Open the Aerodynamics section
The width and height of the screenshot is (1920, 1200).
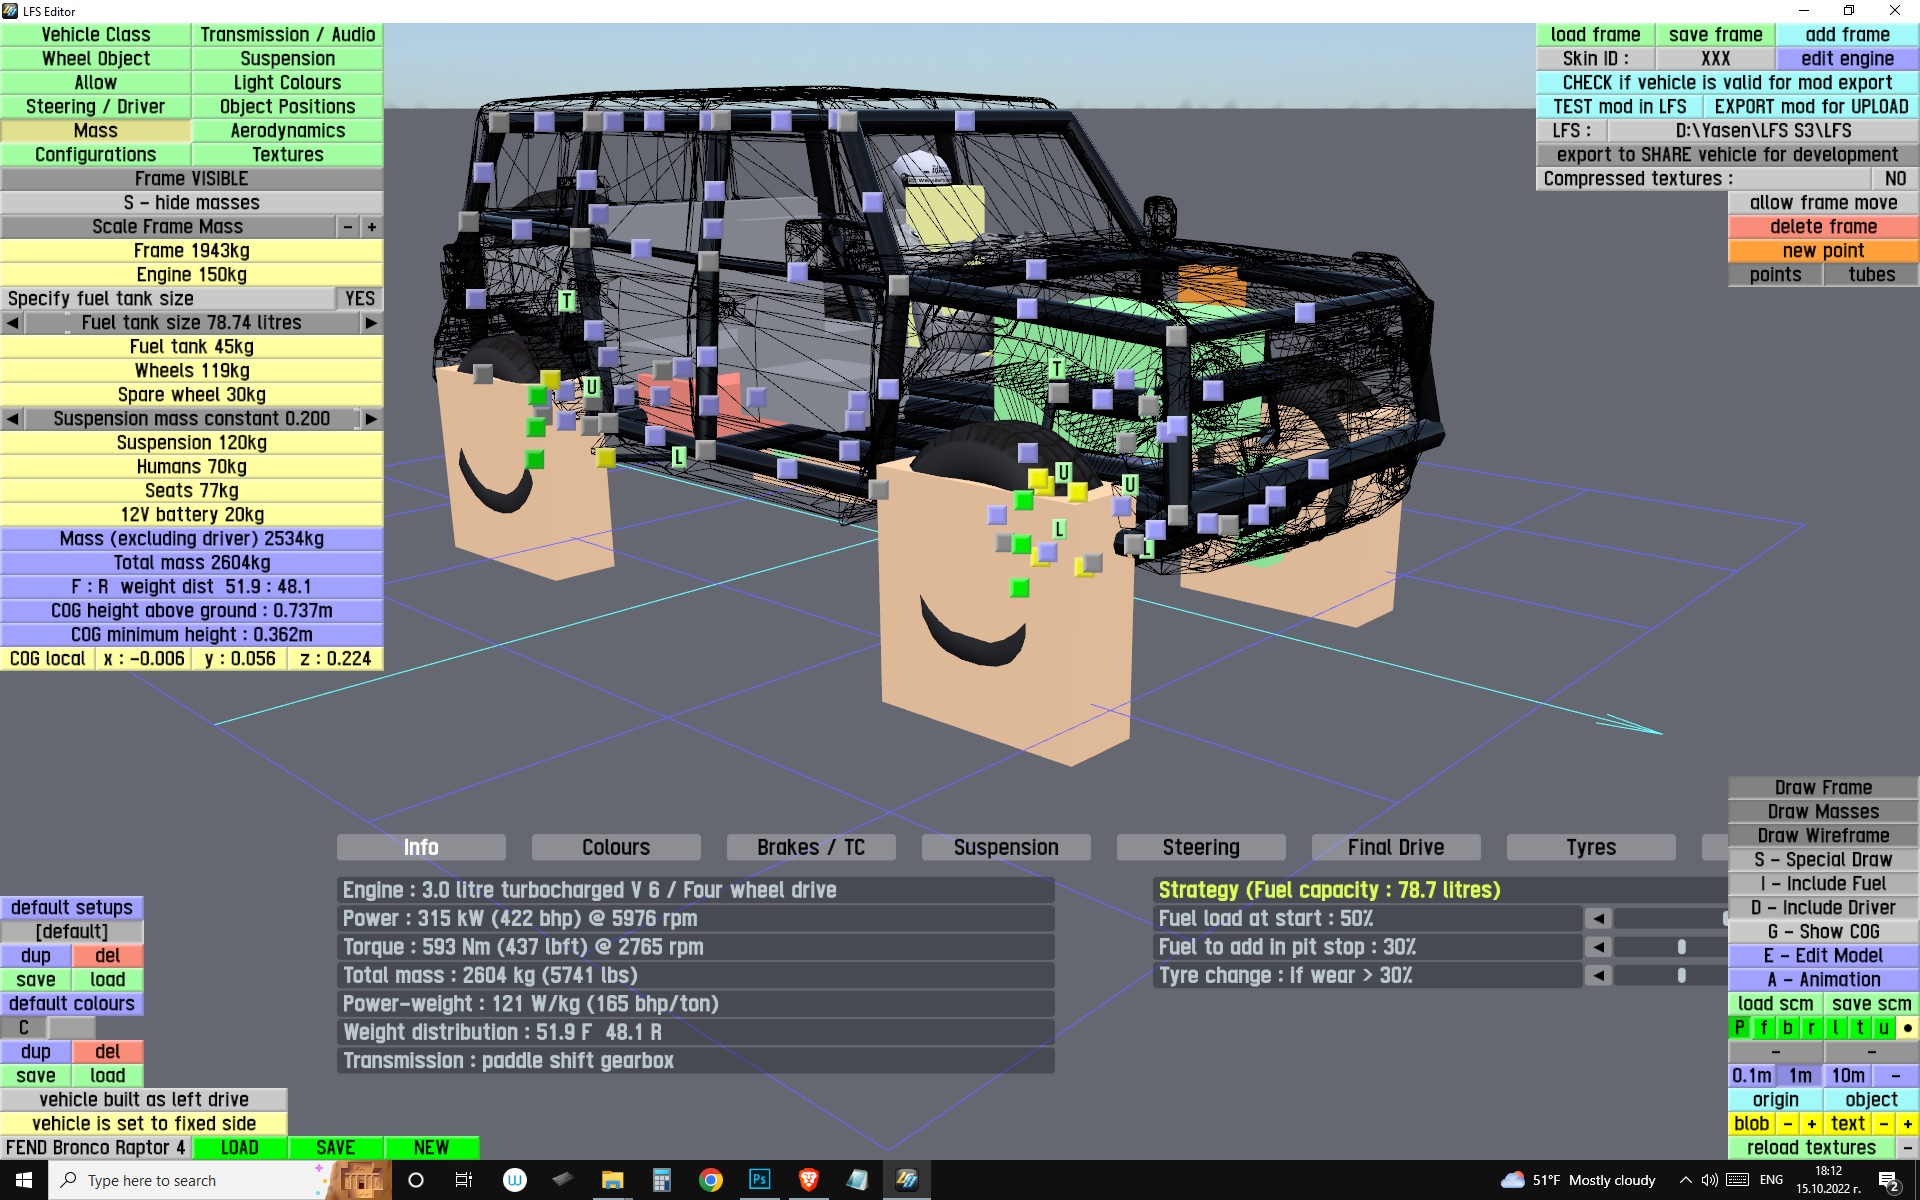click(x=287, y=131)
